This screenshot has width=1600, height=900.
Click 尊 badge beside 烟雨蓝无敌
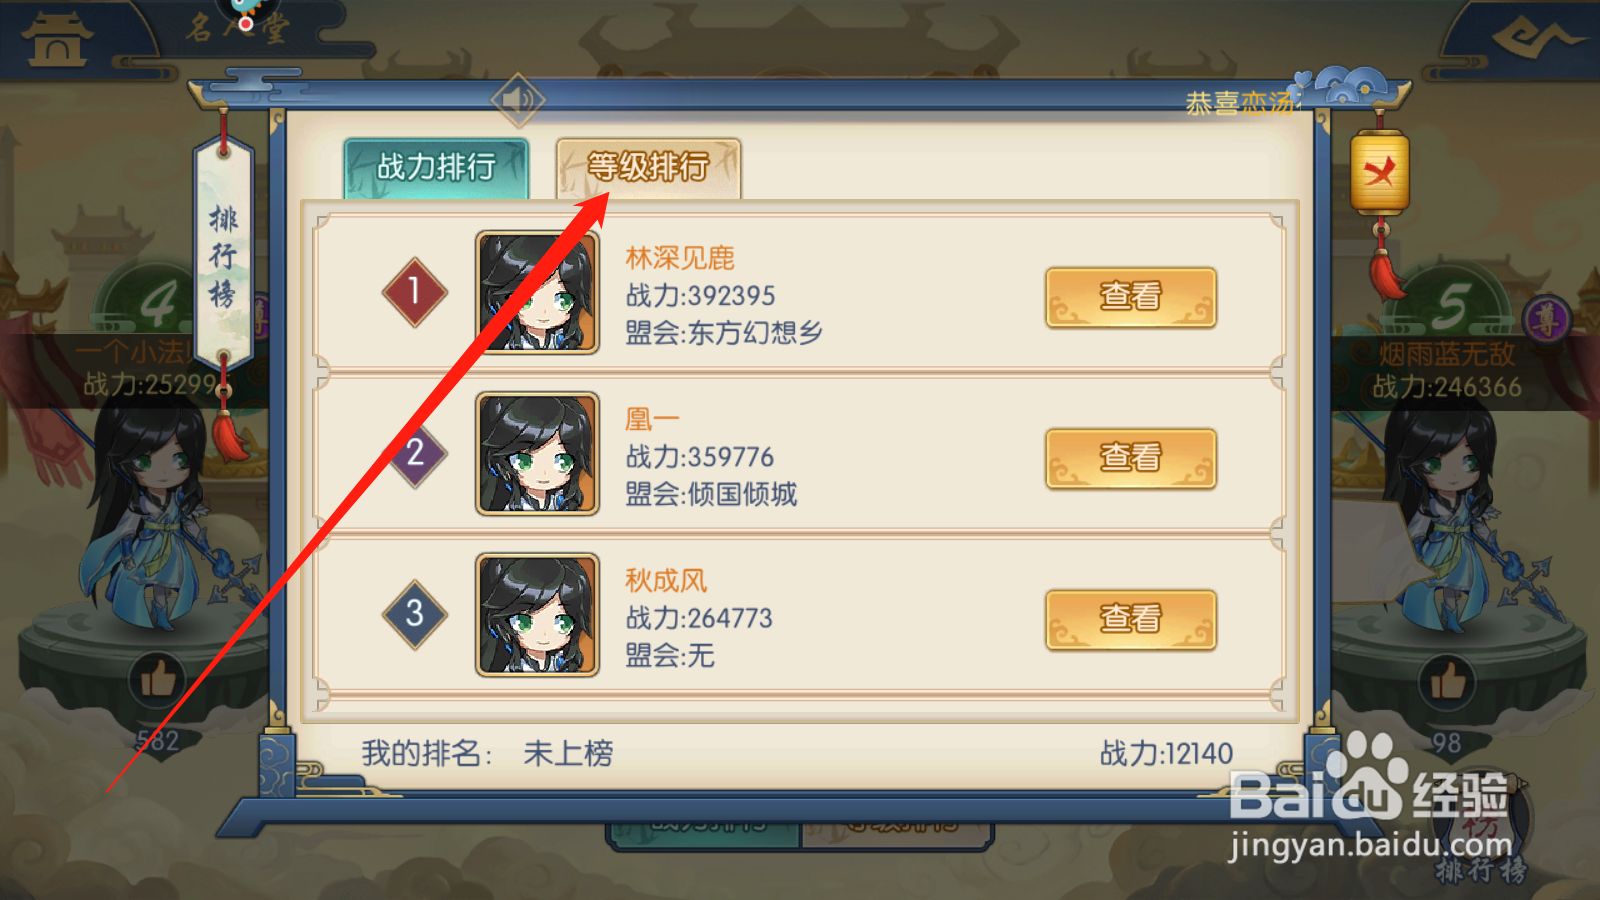[1546, 320]
